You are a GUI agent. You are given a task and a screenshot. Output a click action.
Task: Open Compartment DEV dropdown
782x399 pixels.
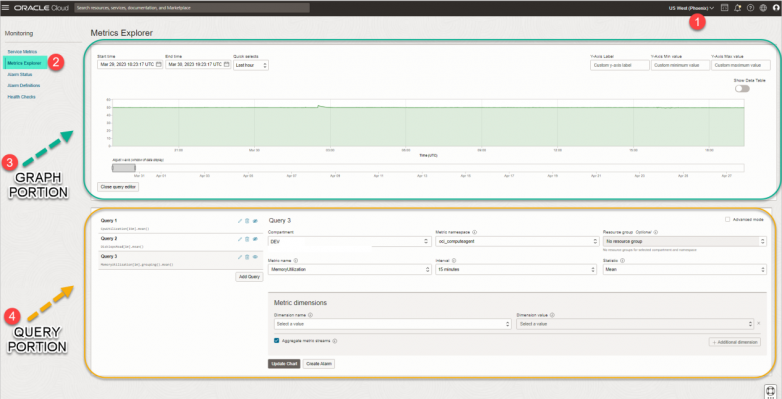[349, 241]
